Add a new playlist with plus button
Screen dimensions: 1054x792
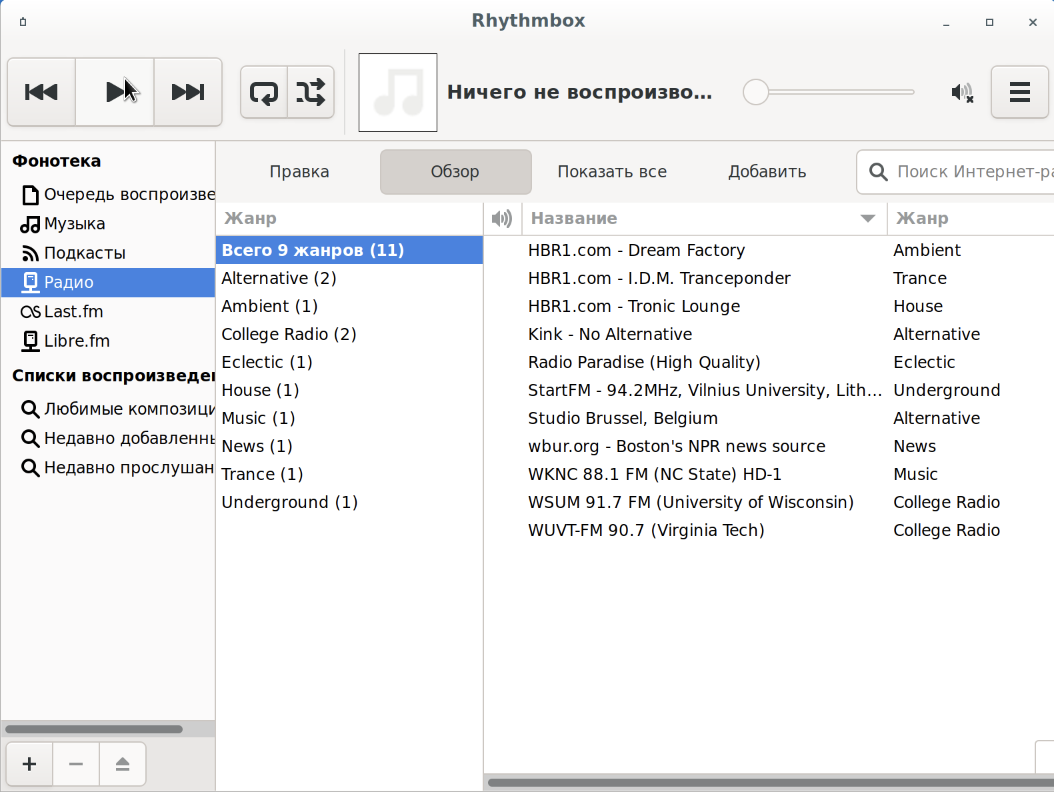coord(28,763)
